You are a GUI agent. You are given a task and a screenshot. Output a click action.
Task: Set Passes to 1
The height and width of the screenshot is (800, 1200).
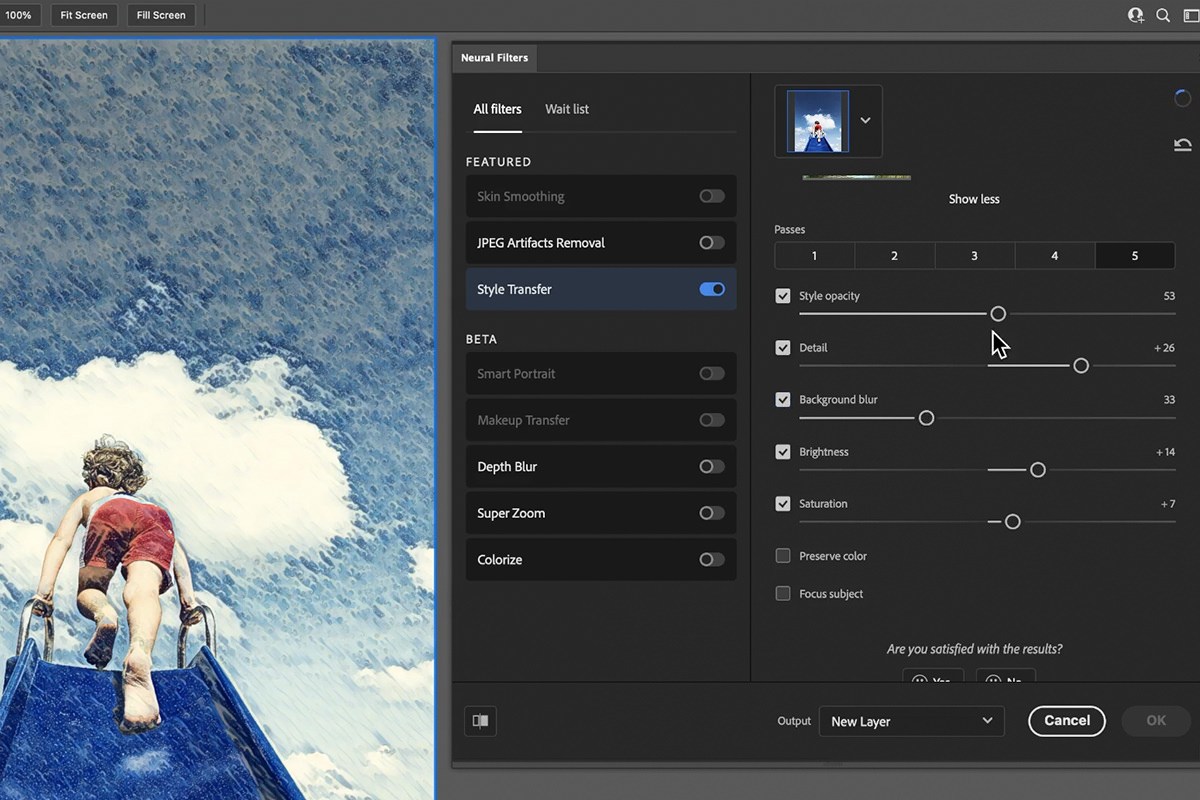click(814, 256)
